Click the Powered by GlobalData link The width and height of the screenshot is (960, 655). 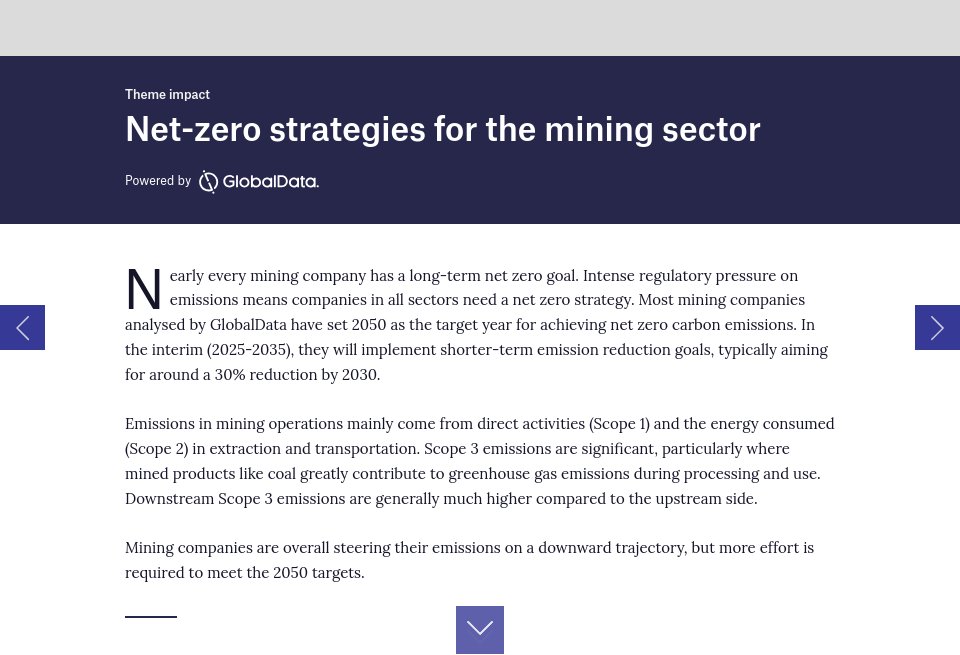[x=222, y=181]
